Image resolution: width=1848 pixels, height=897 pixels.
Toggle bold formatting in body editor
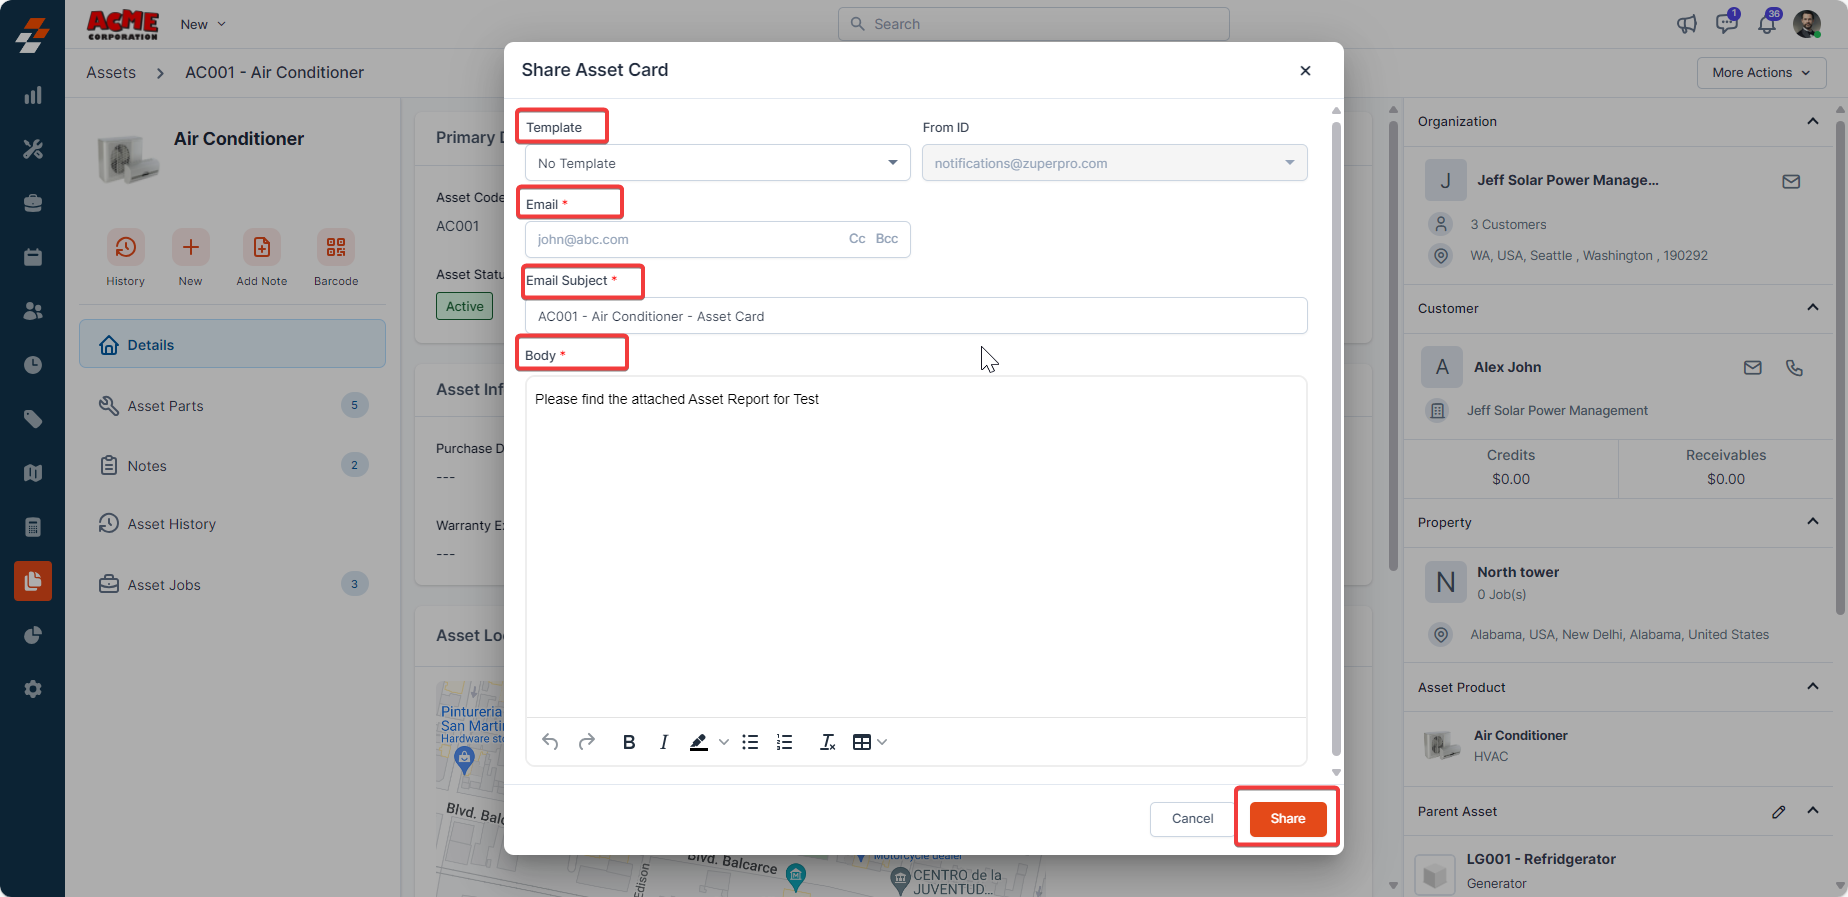click(629, 742)
